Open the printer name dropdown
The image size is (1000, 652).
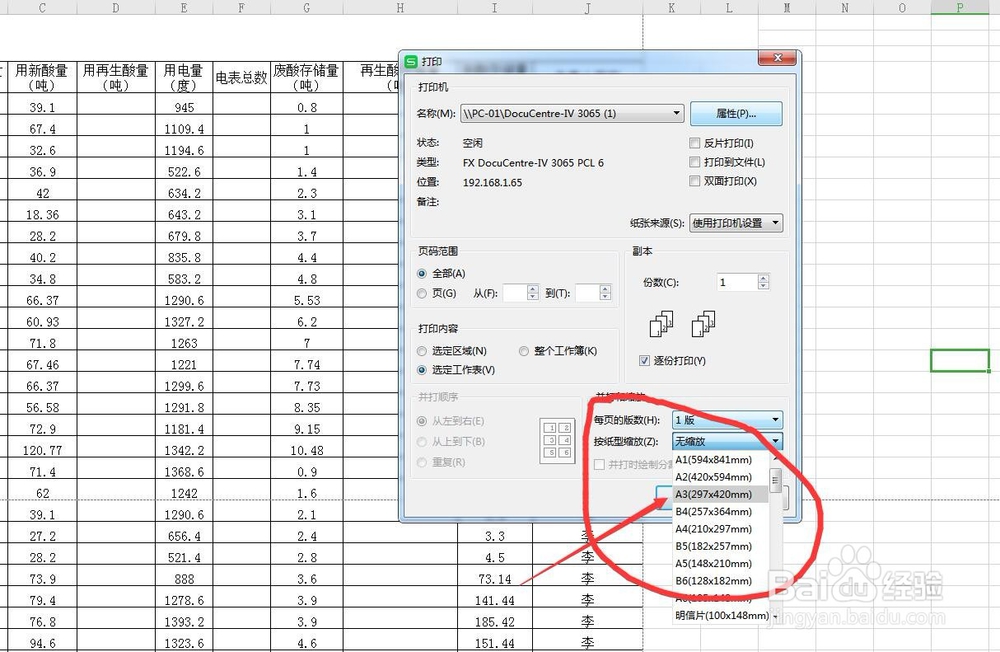point(675,113)
